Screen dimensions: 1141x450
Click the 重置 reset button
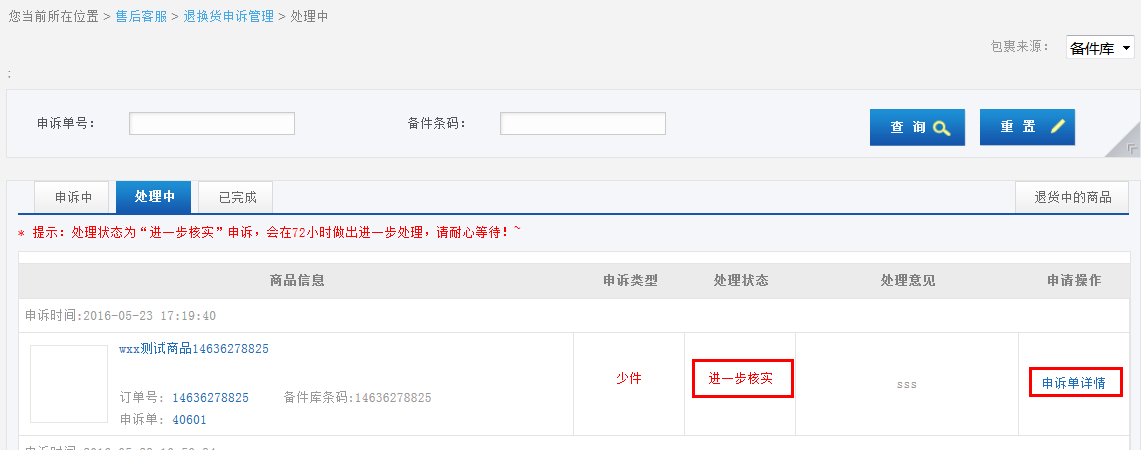click(x=1027, y=127)
